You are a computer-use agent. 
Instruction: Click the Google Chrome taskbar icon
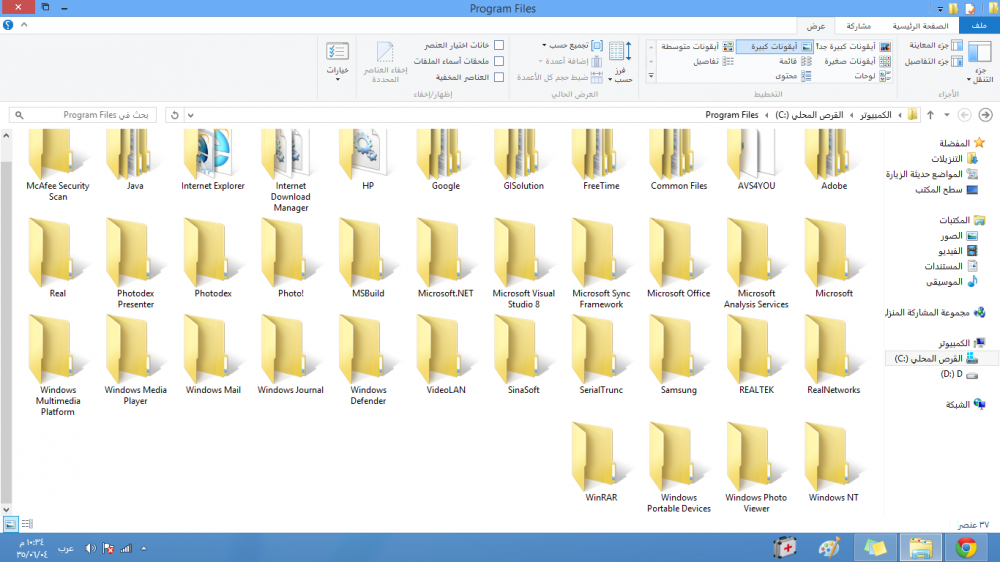(x=965, y=547)
